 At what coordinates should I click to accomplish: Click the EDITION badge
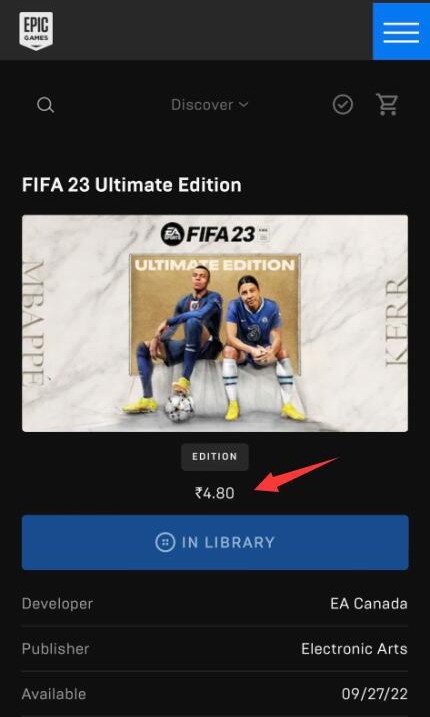tap(215, 456)
